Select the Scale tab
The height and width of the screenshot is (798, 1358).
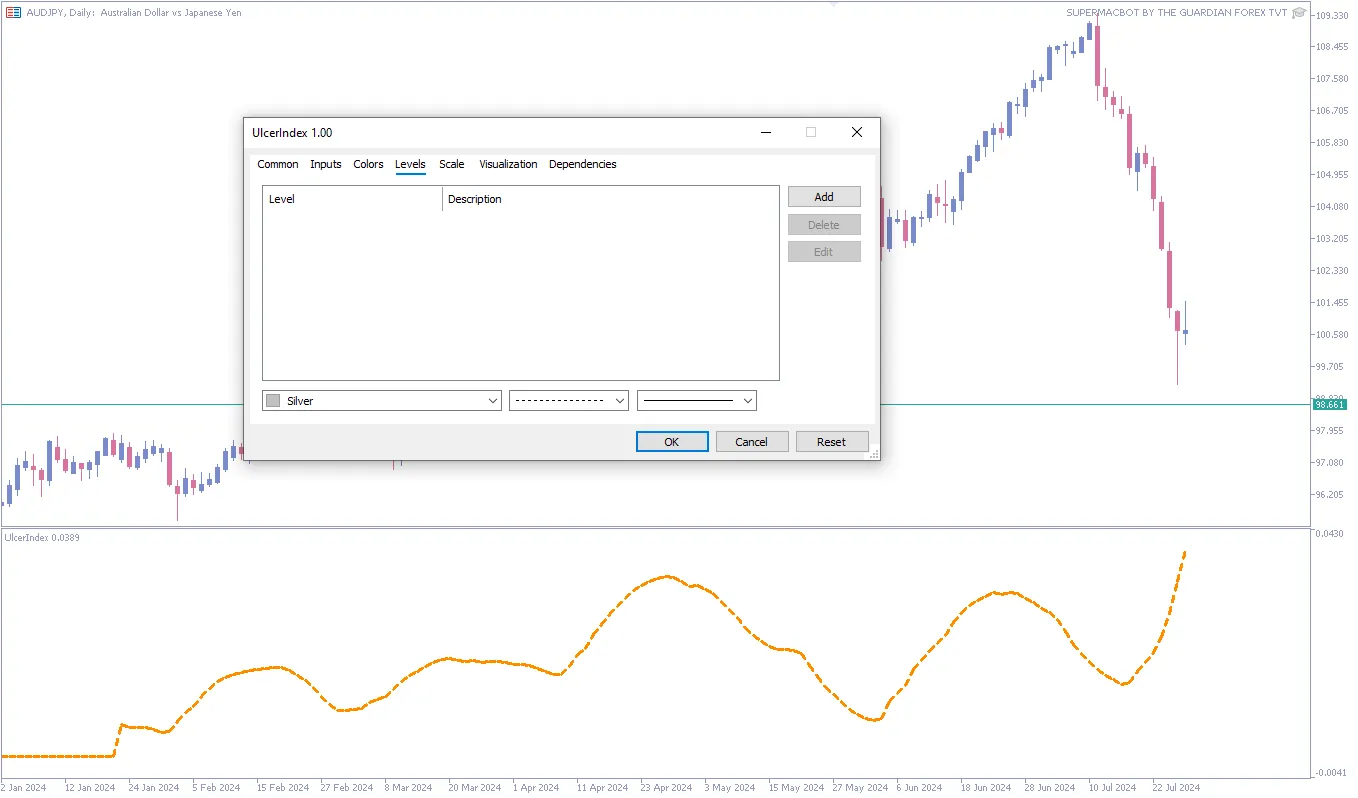click(452, 164)
